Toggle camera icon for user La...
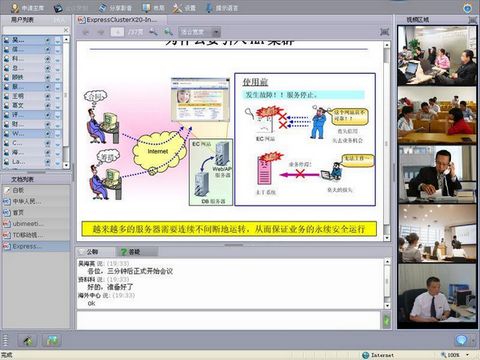The width and height of the screenshot is (480, 360). pos(48,162)
